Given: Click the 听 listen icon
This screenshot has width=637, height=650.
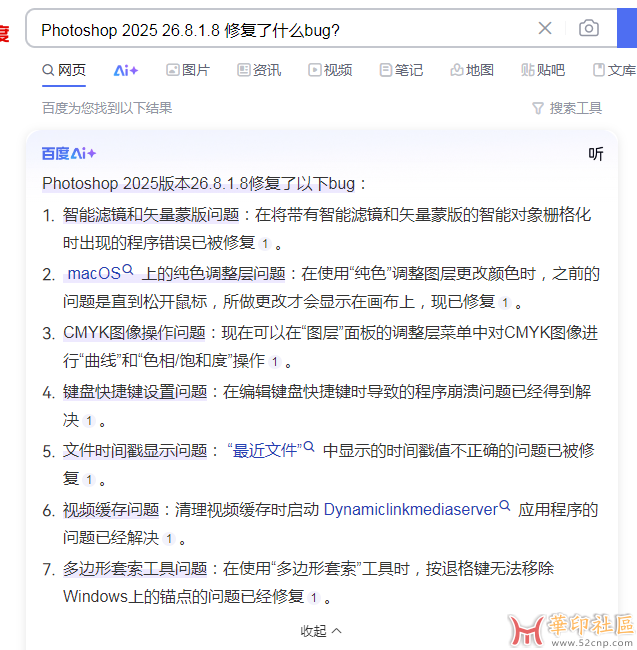Looking at the screenshot, I should pyautogui.click(x=596, y=154).
